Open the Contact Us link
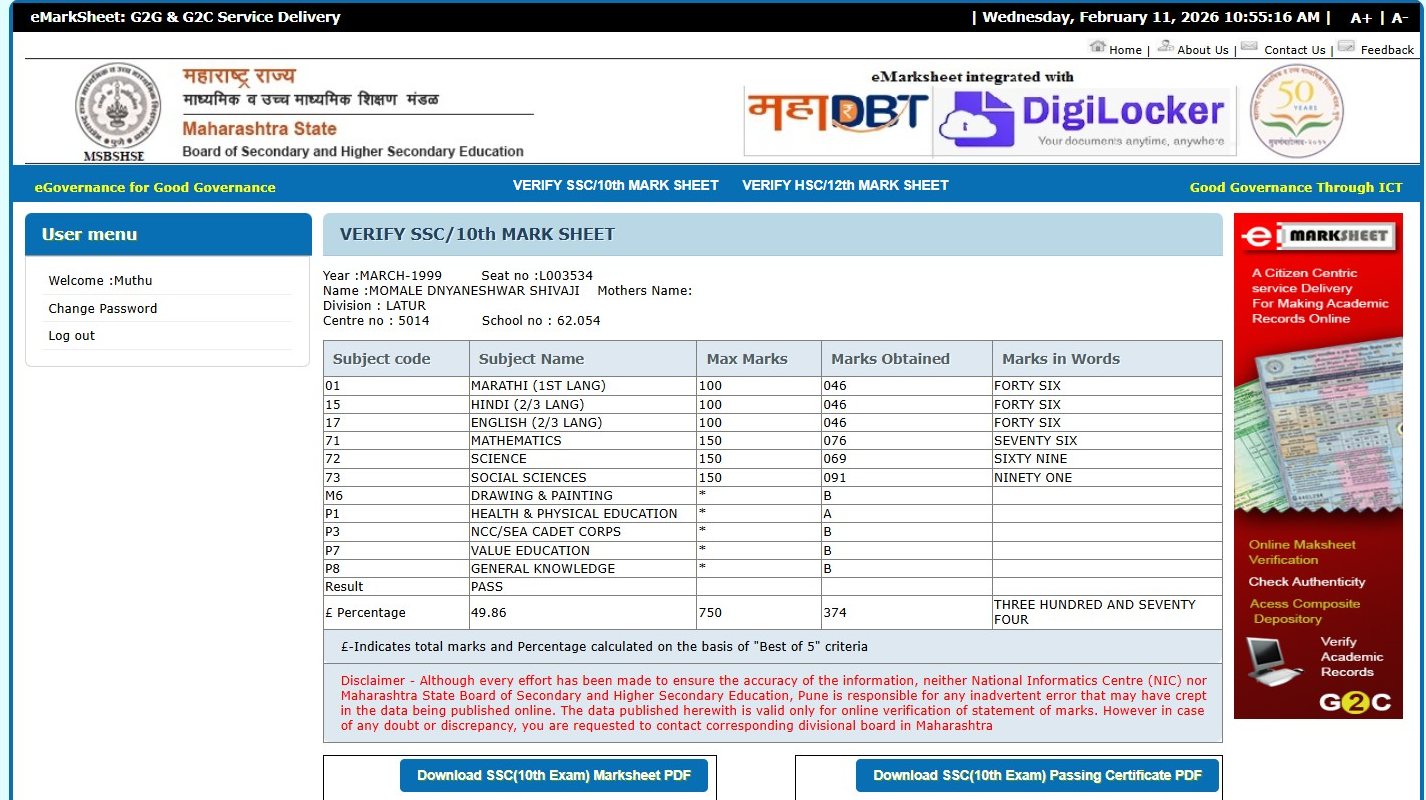 click(x=1294, y=50)
